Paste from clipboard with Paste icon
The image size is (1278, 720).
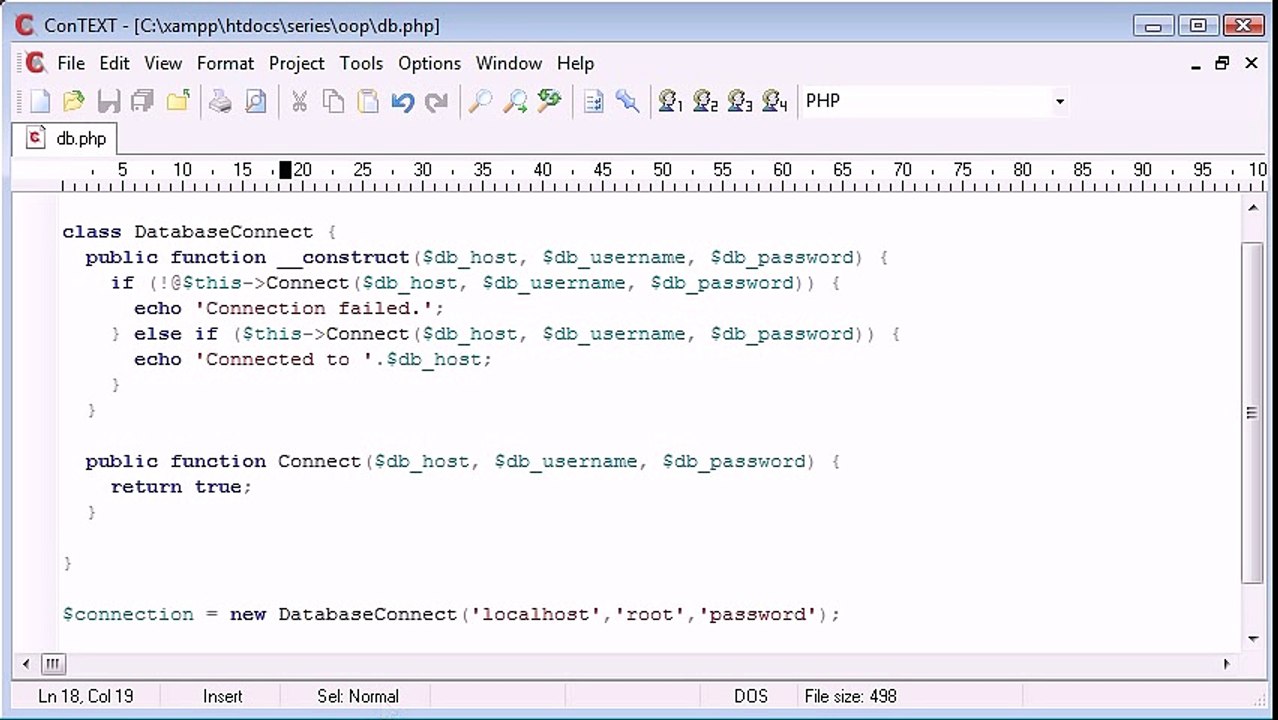point(368,101)
